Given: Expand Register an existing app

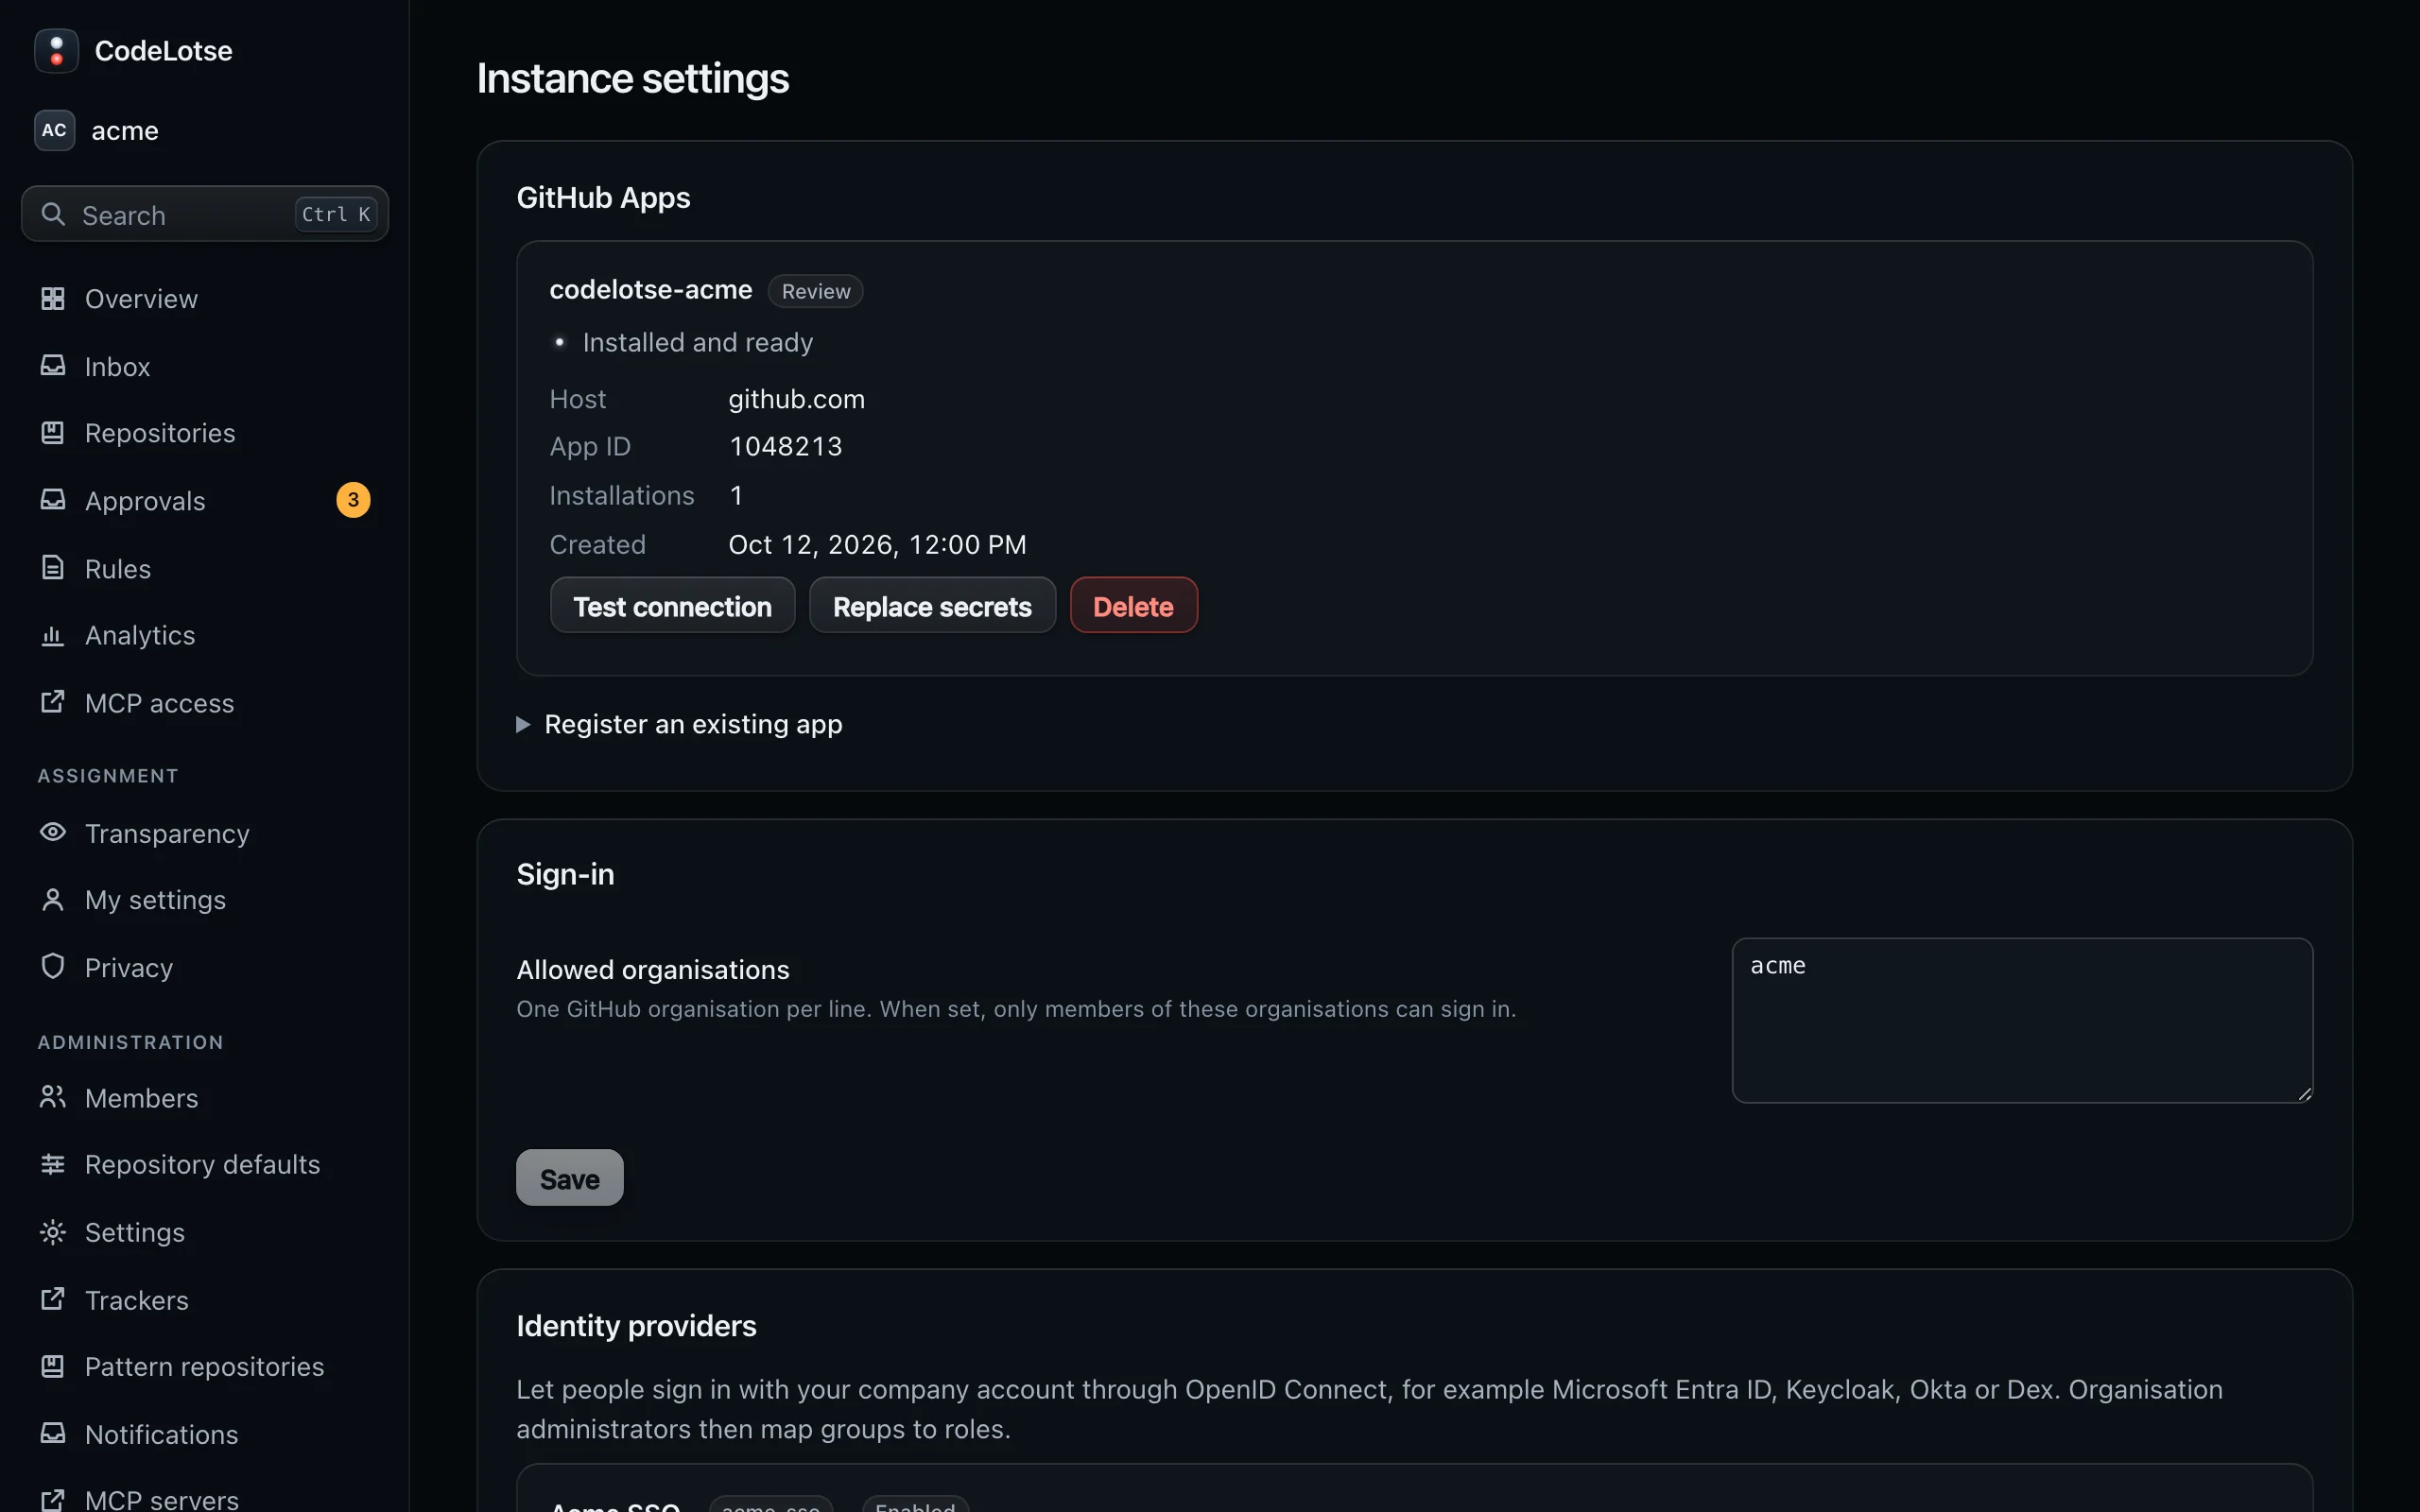Looking at the screenshot, I should [x=679, y=724].
